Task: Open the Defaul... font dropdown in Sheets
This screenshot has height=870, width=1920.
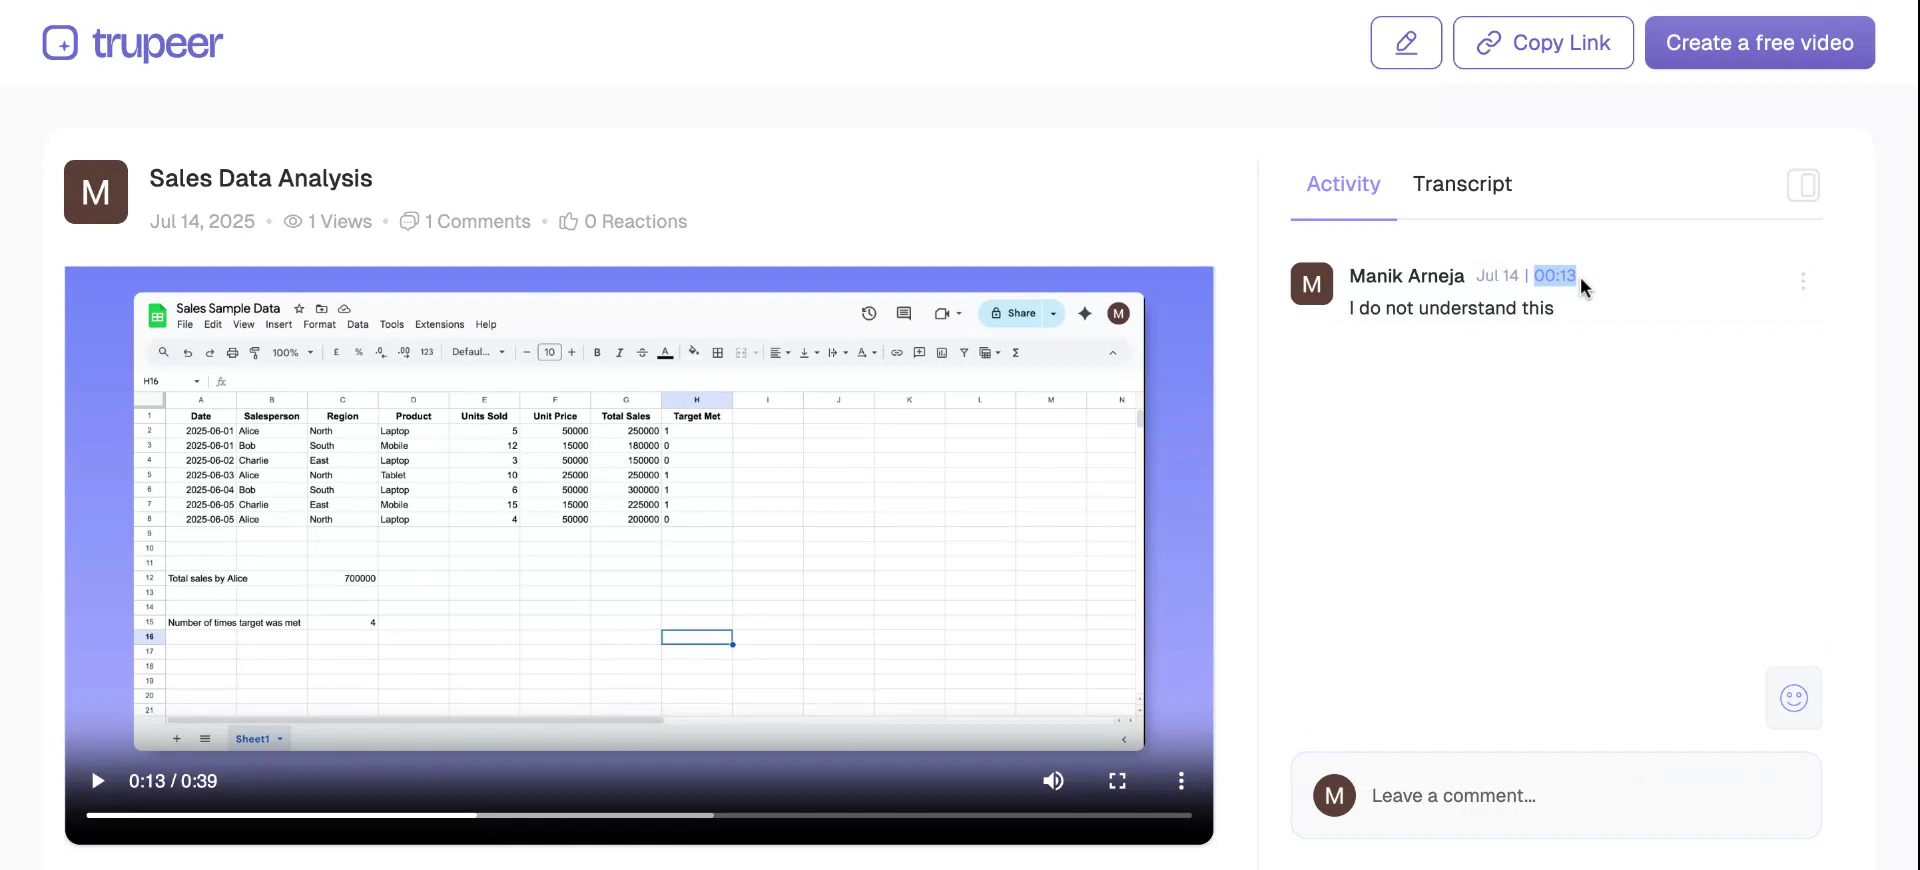Action: [479, 352]
